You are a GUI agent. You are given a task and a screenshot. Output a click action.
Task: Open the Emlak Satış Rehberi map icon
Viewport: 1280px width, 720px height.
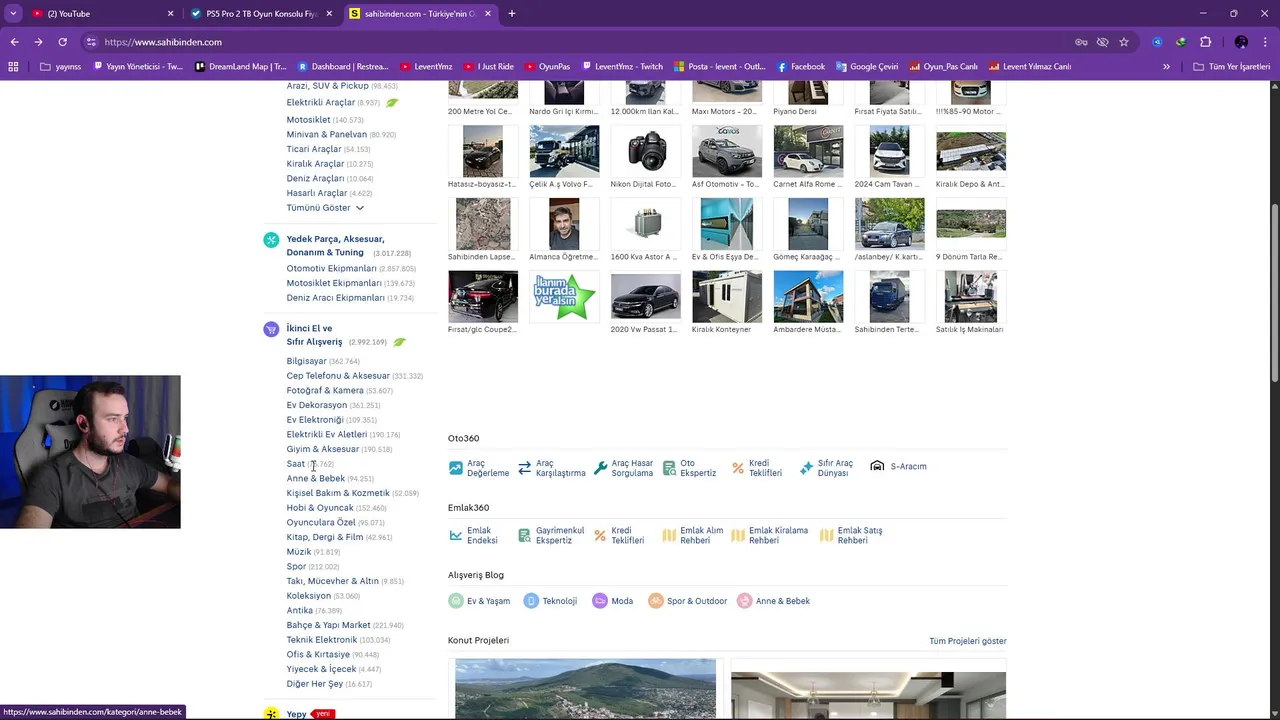coord(826,535)
